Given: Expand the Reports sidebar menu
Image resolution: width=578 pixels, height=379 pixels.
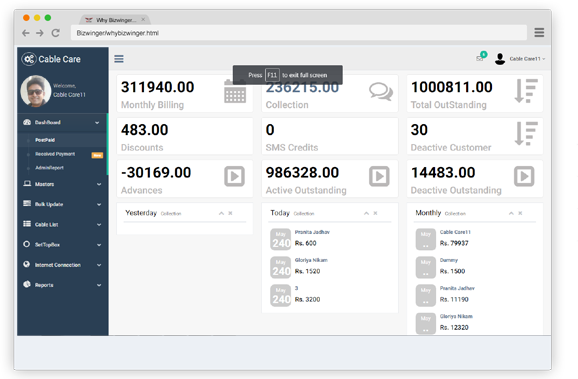Looking at the screenshot, I should coord(62,285).
